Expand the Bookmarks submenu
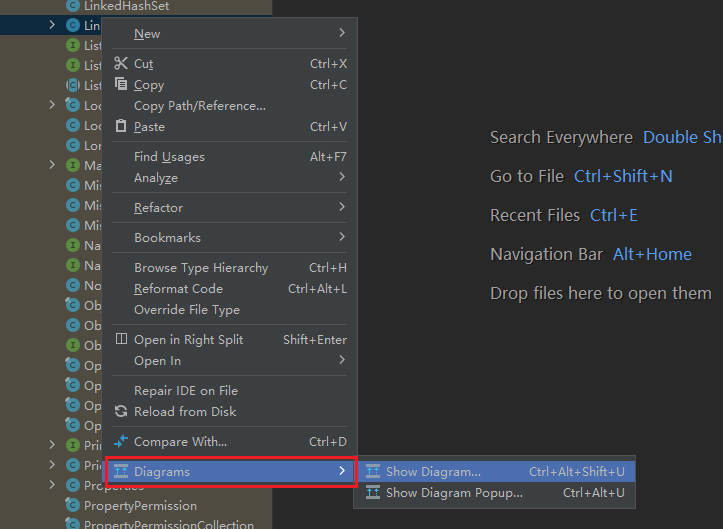This screenshot has width=723, height=529. (x=341, y=238)
